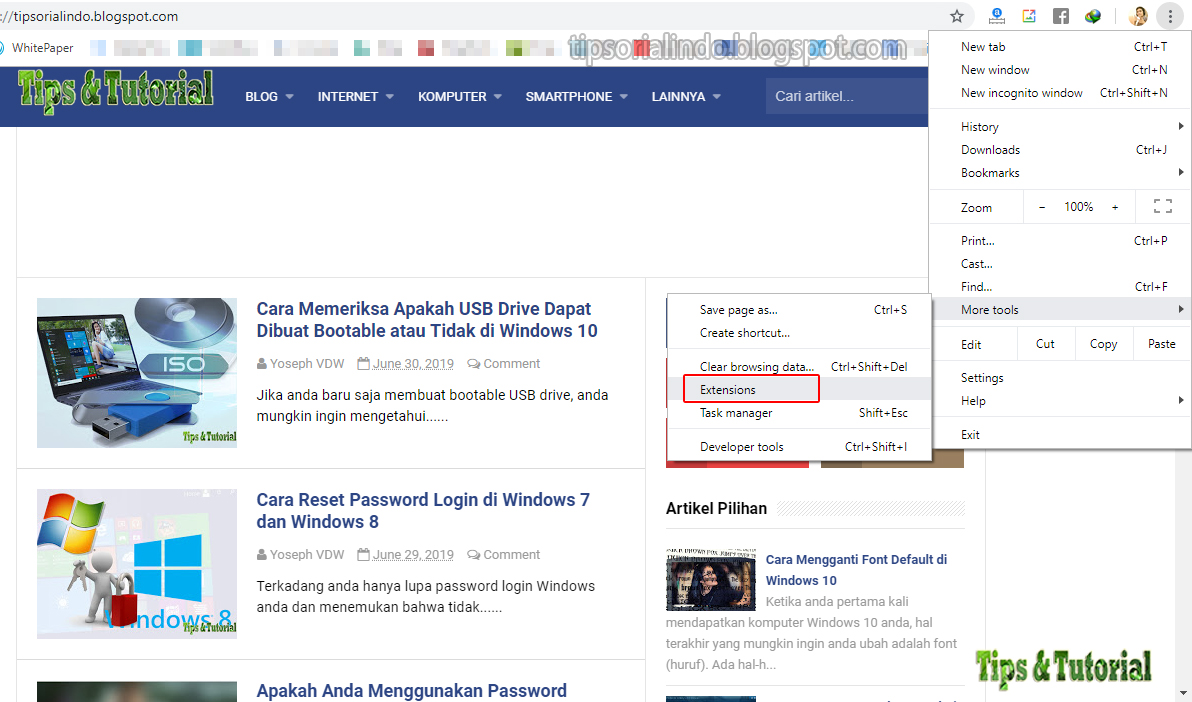The image size is (1192, 702).
Task: Click the Cast... menu icon entry
Action: coord(977,263)
